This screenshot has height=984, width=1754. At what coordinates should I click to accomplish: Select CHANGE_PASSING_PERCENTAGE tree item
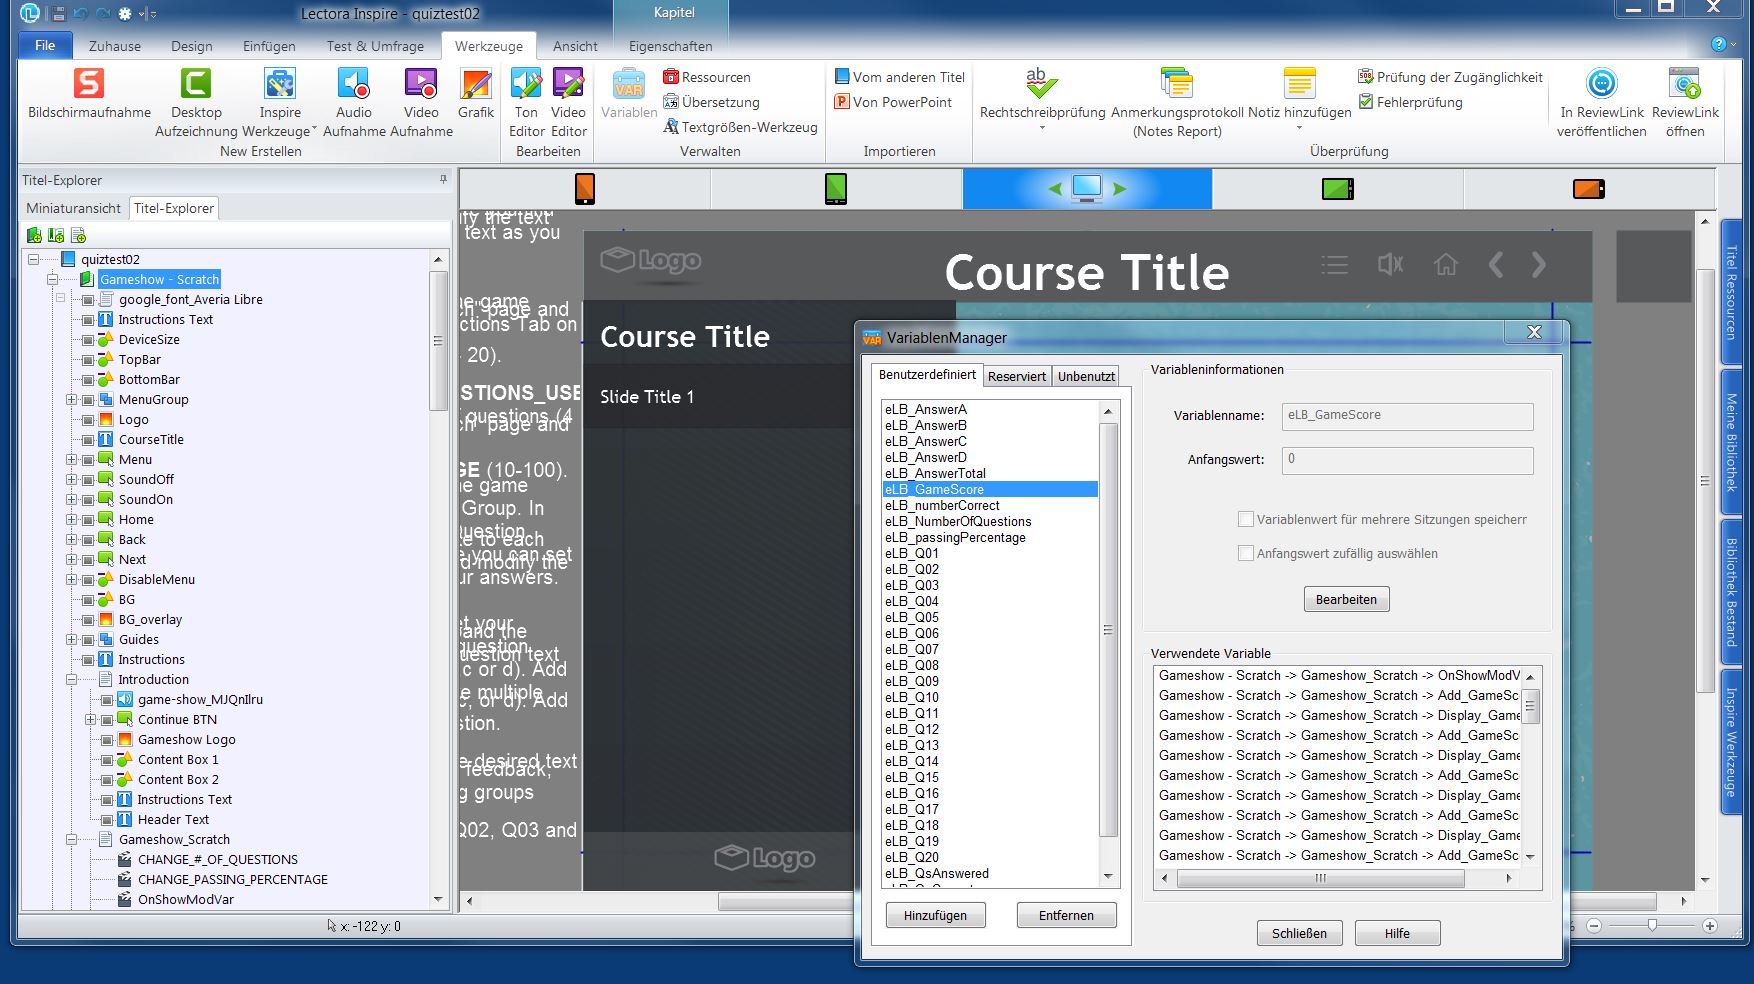point(233,880)
